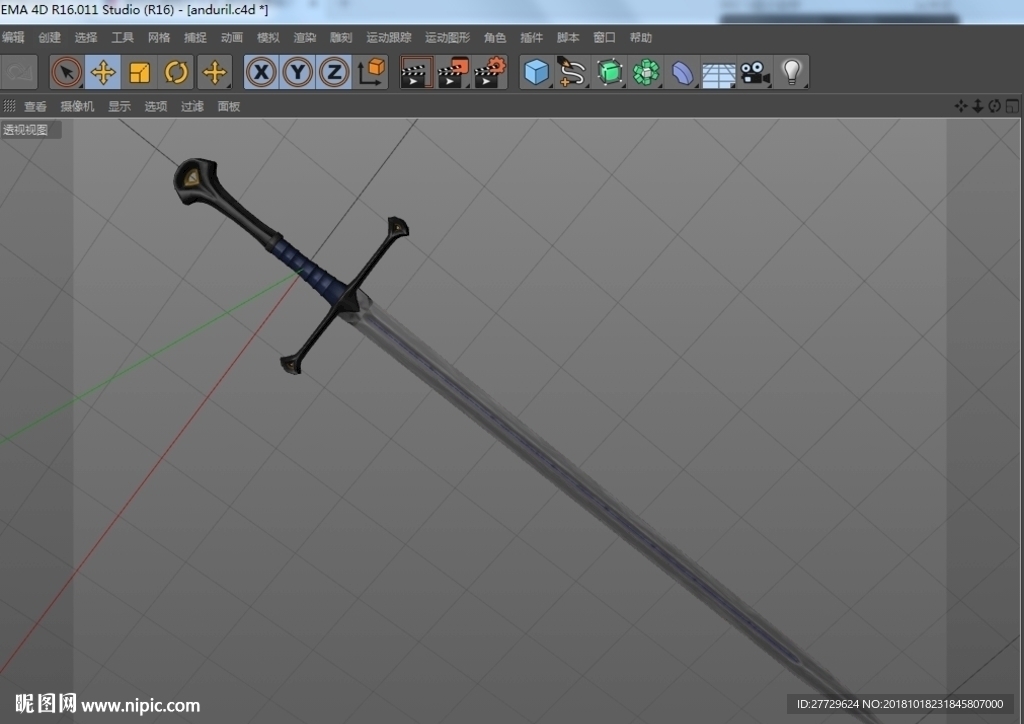The width and height of the screenshot is (1024, 724).
Task: Click the viewport orbit rotate icon
Action: (995, 106)
